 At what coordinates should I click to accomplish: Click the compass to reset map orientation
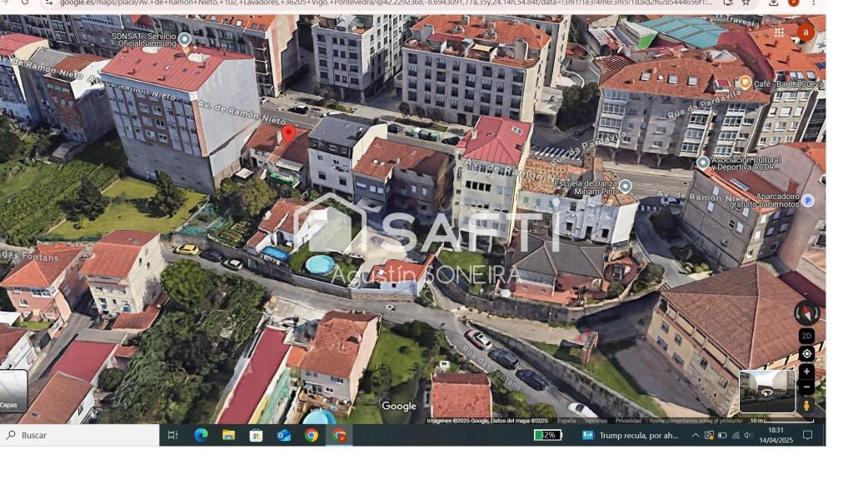(806, 313)
